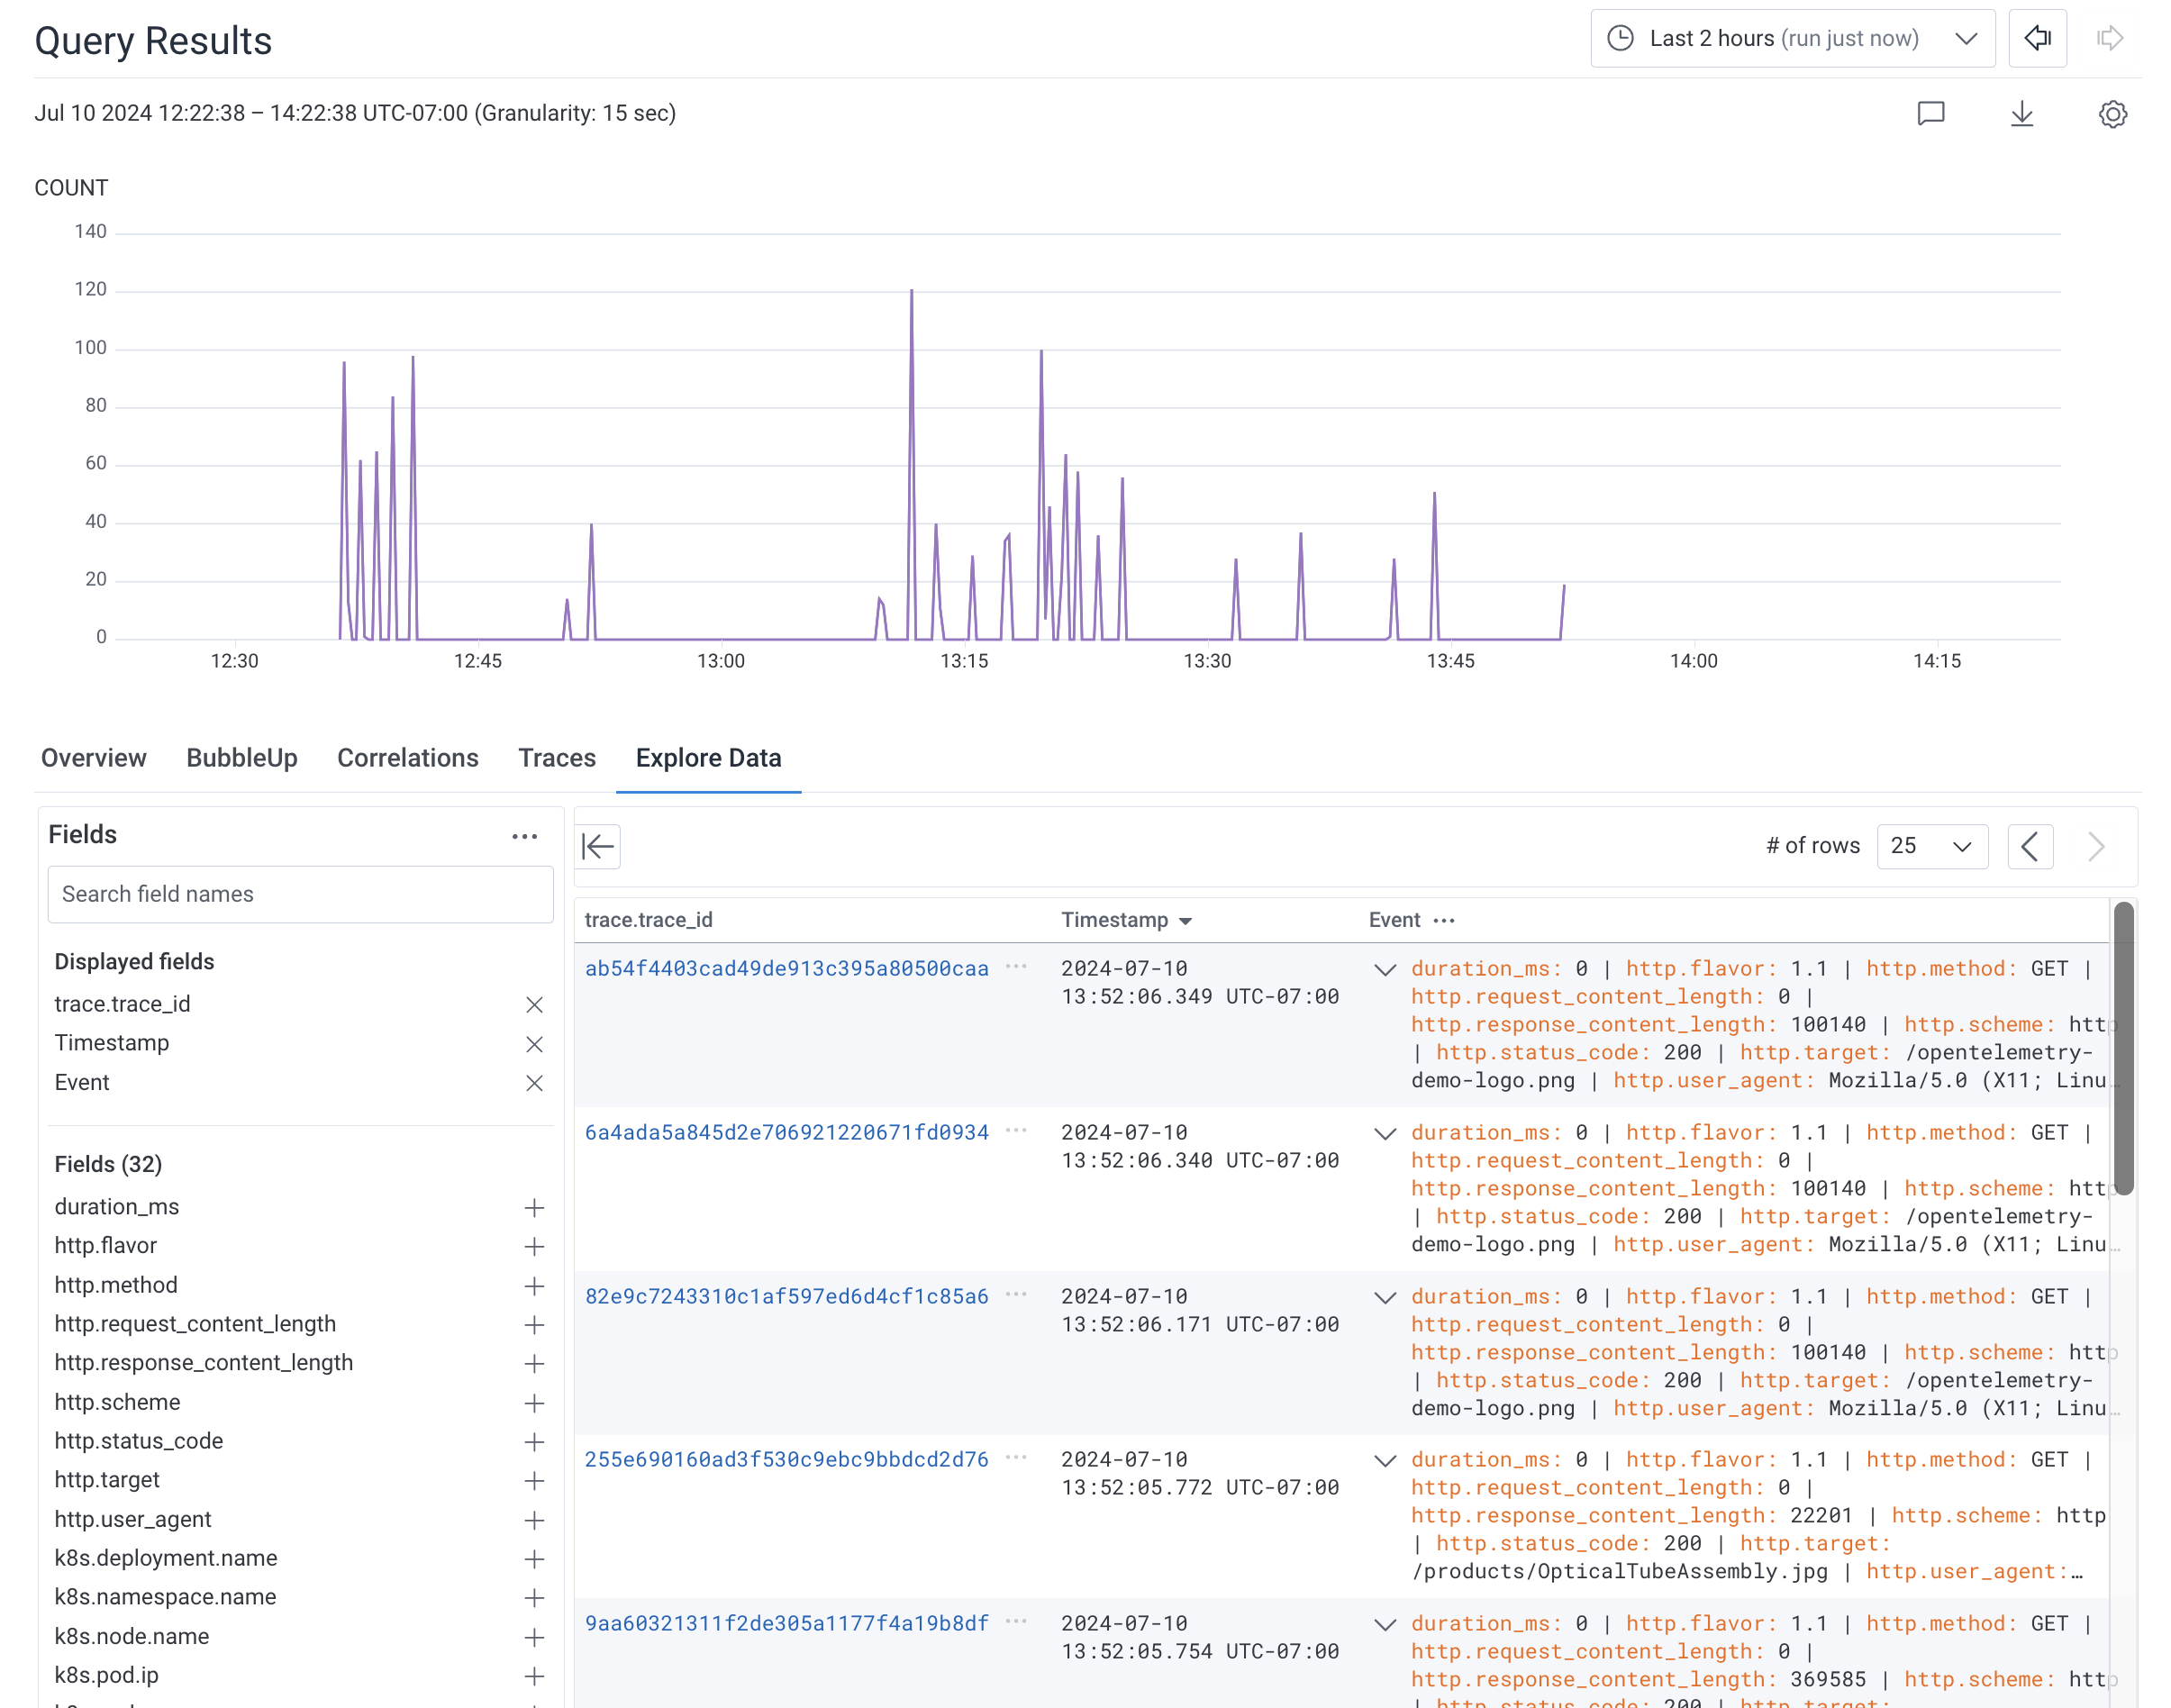Click the previous page arrow icon

click(2030, 846)
